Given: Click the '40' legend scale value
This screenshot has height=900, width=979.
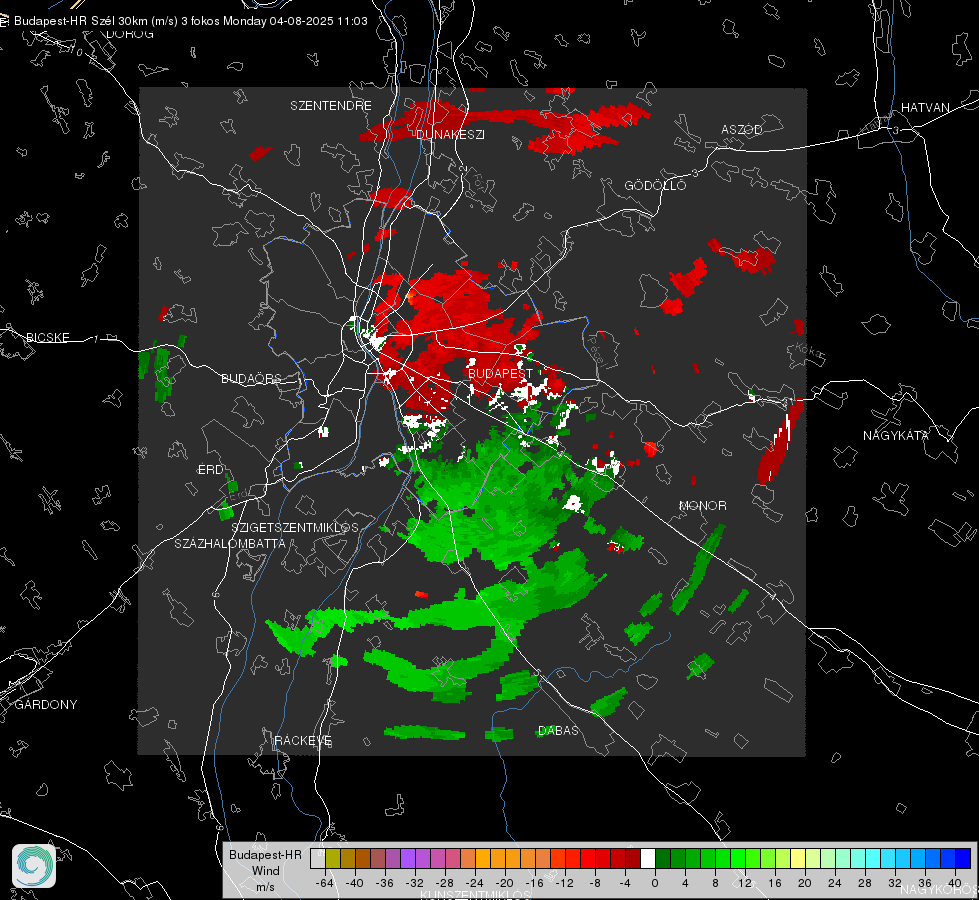Looking at the screenshot, I should pyautogui.click(x=955, y=883).
